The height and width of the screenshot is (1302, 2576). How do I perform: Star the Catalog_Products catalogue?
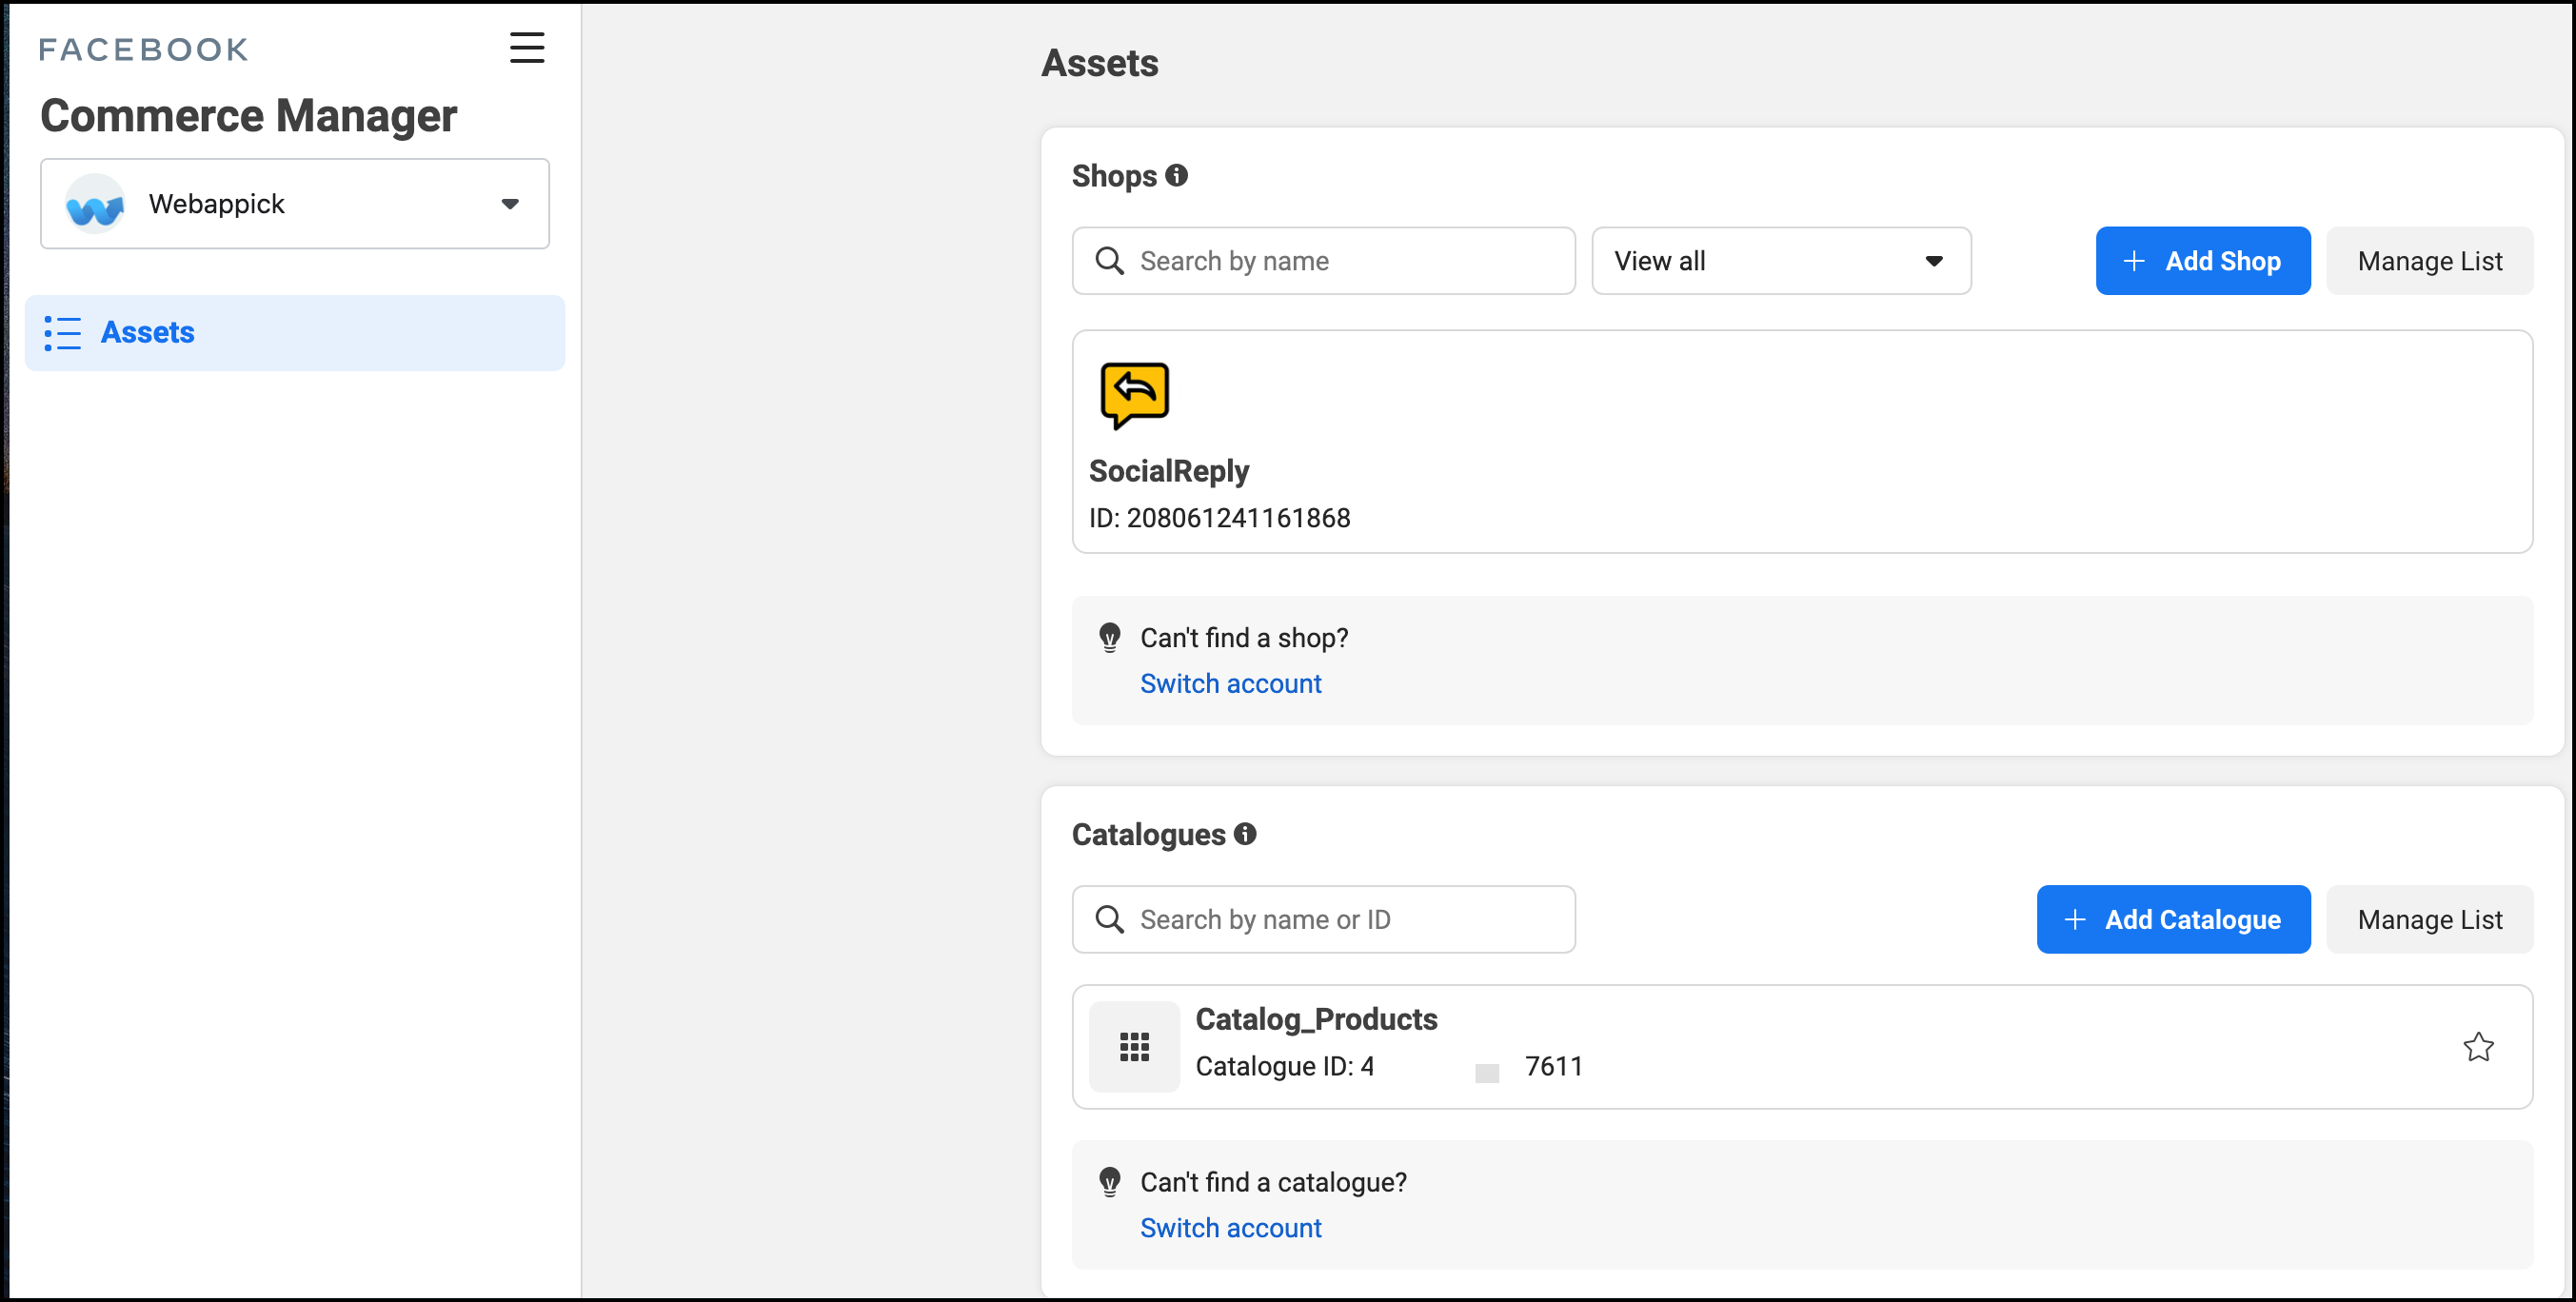(x=2478, y=1046)
